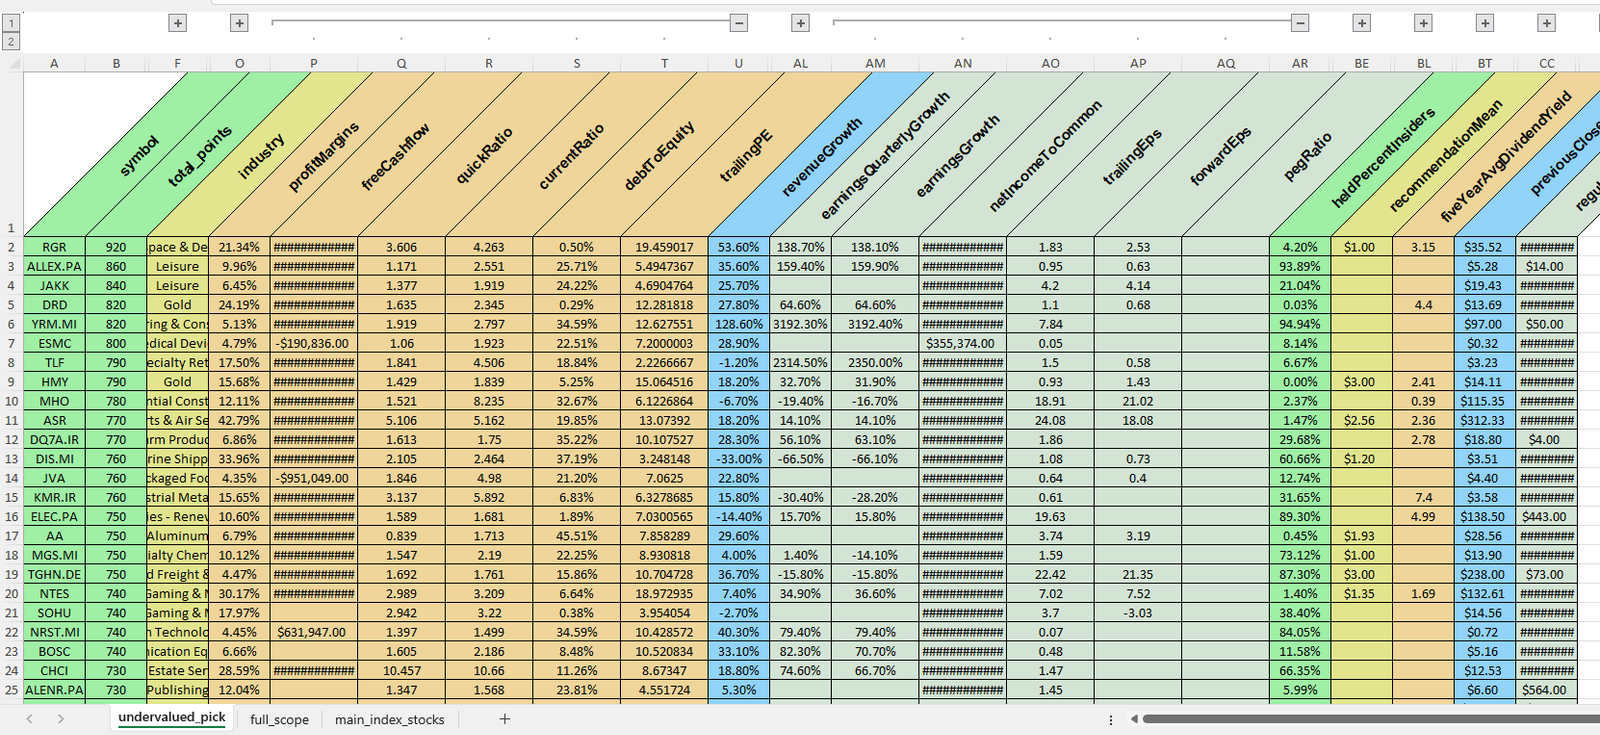Select the Publishing industry cell
1600x735 pixels.
[x=177, y=690]
